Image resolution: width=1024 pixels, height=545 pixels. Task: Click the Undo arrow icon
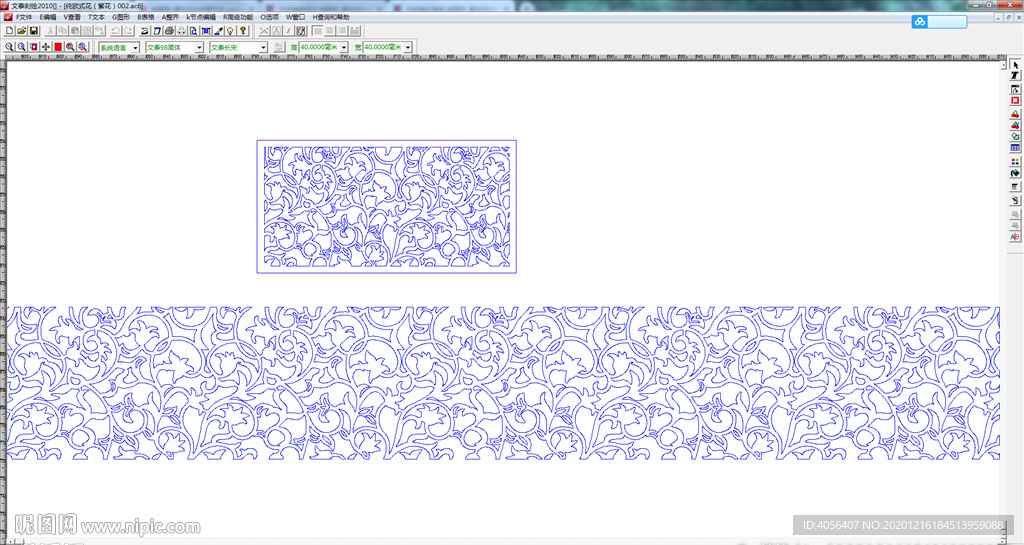[116, 31]
